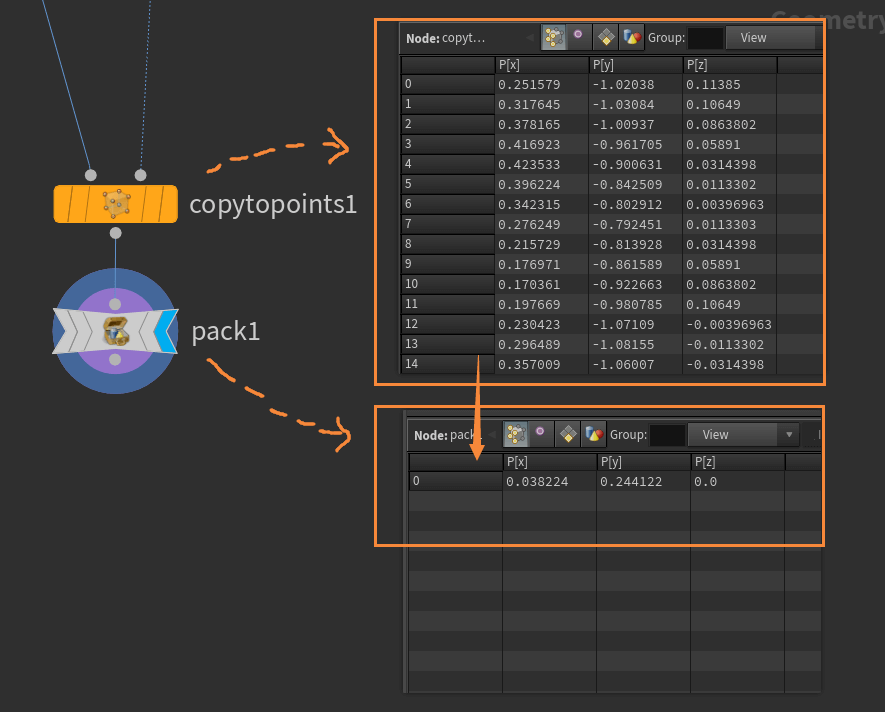The height and width of the screenshot is (712, 885).
Task: Open View dropdown in copytopoints spreadsheet
Action: click(x=770, y=38)
